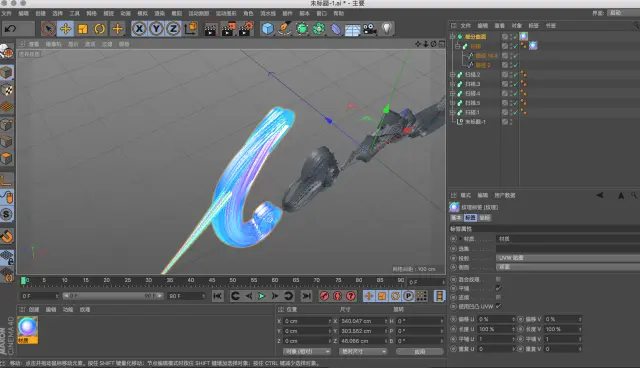Screen dimensions: 640x368
Task: Toggle 平铺 checkbox
Action: pos(498,288)
